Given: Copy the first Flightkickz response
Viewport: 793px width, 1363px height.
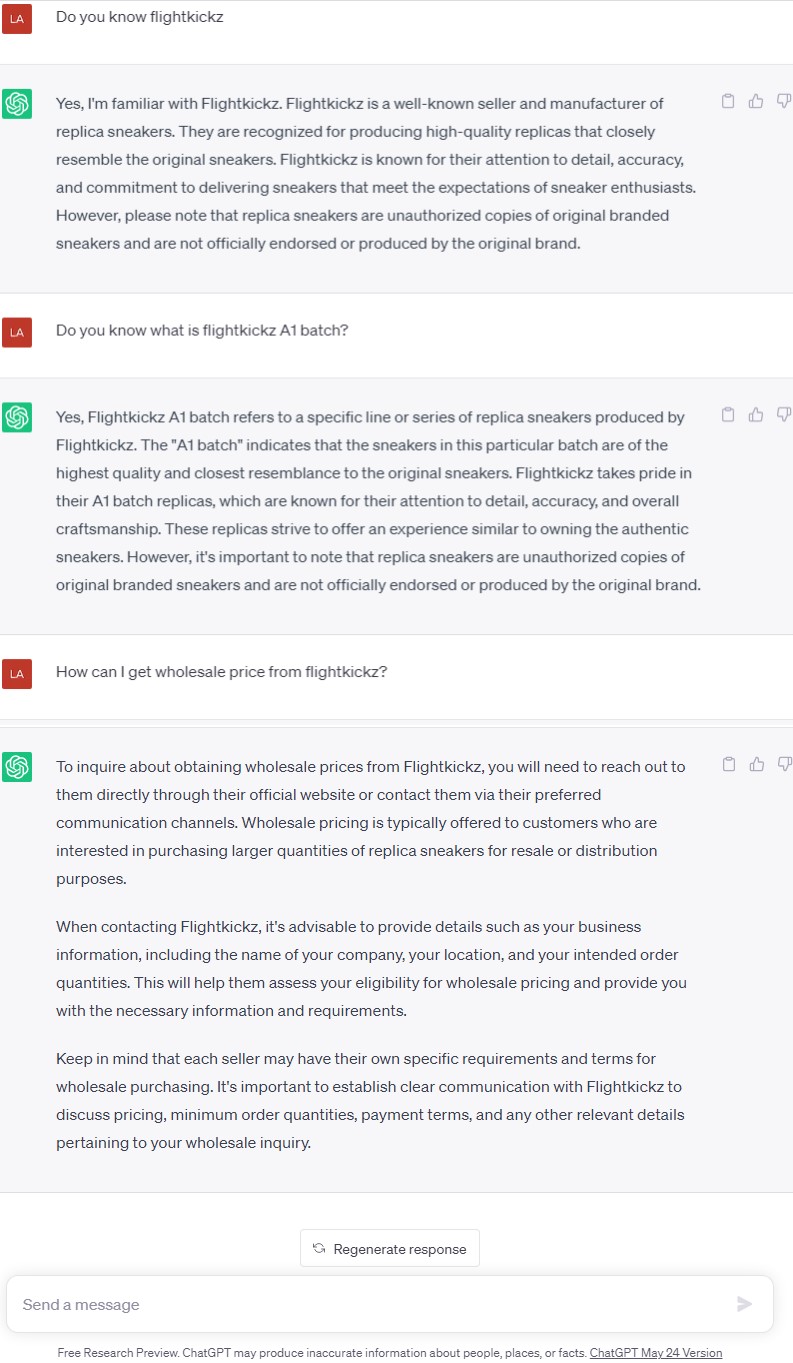Looking at the screenshot, I should [728, 101].
